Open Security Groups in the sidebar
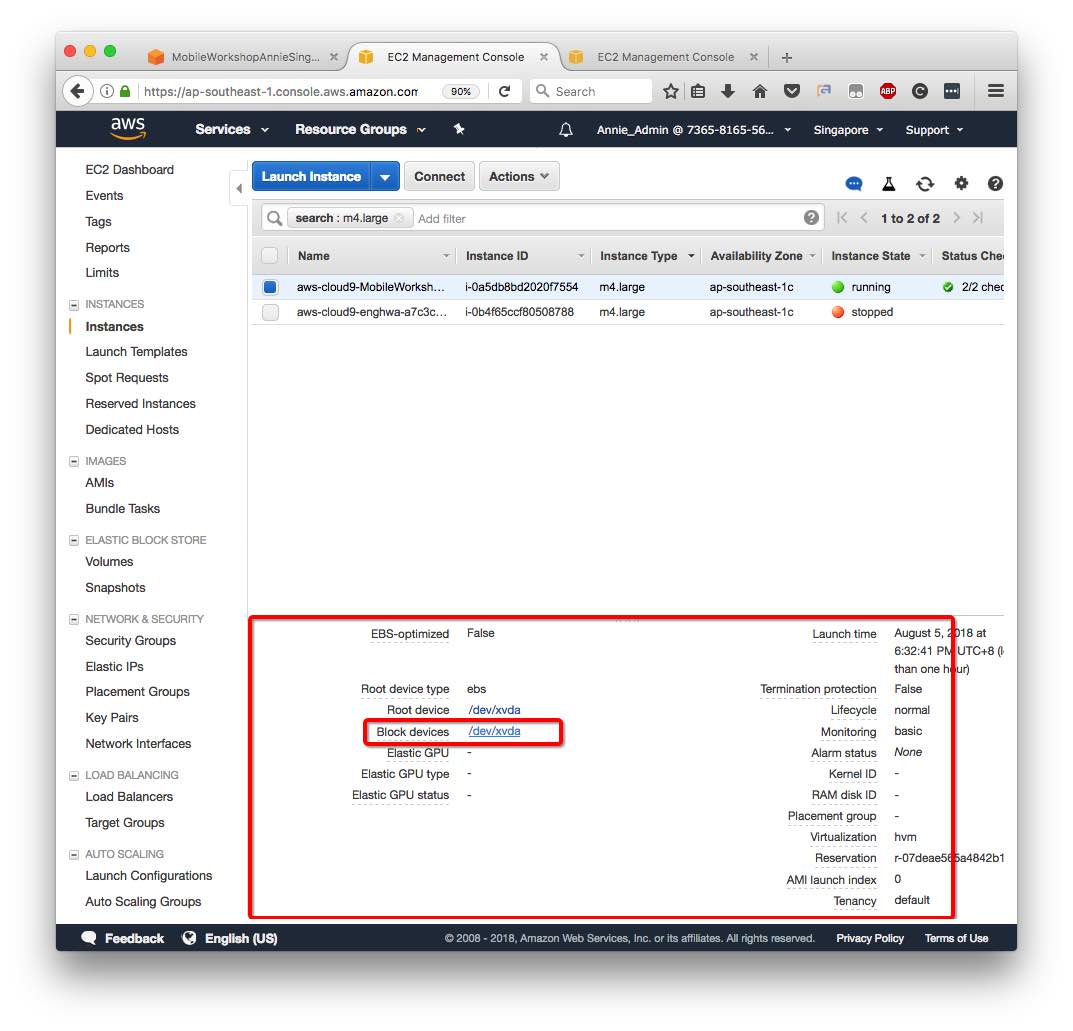 click(131, 640)
